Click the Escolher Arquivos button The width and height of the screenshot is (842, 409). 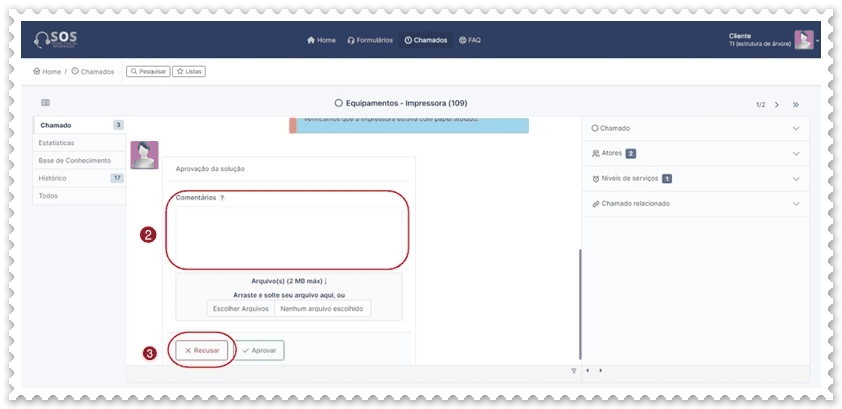coord(240,309)
